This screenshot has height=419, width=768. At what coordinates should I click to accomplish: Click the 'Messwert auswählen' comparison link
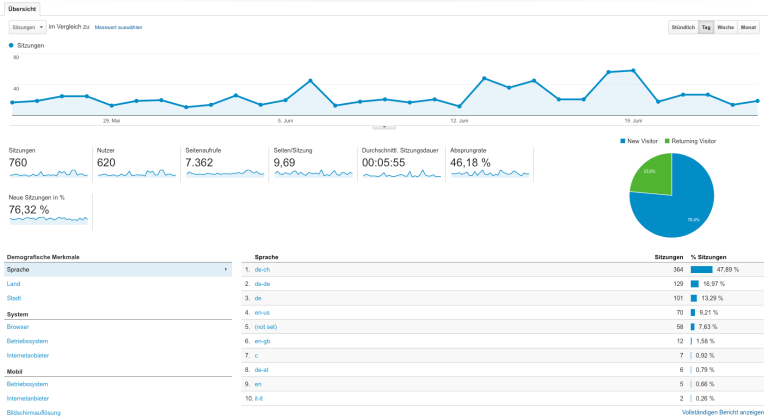(x=118, y=27)
